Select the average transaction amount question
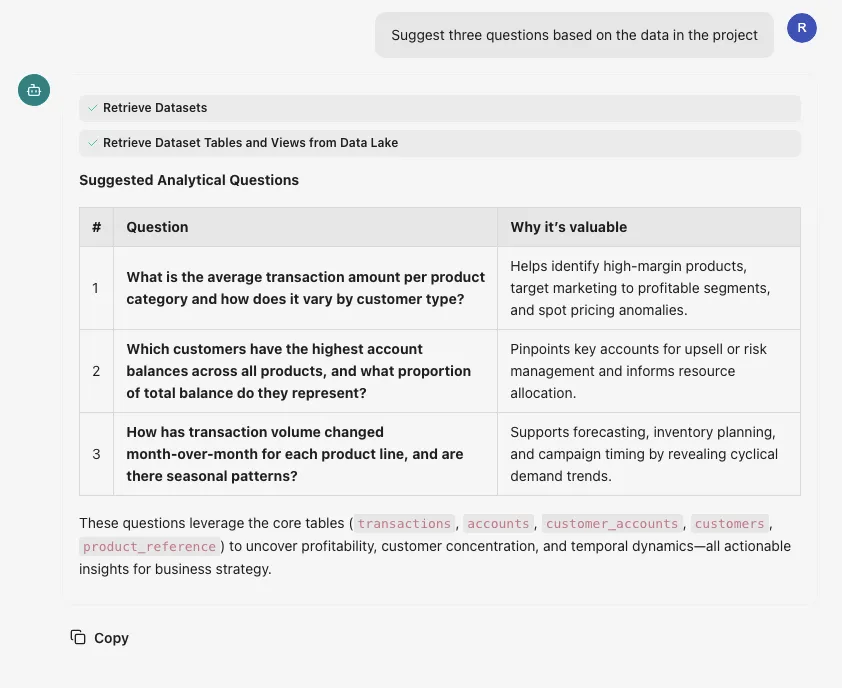The width and height of the screenshot is (842, 688). click(x=305, y=288)
